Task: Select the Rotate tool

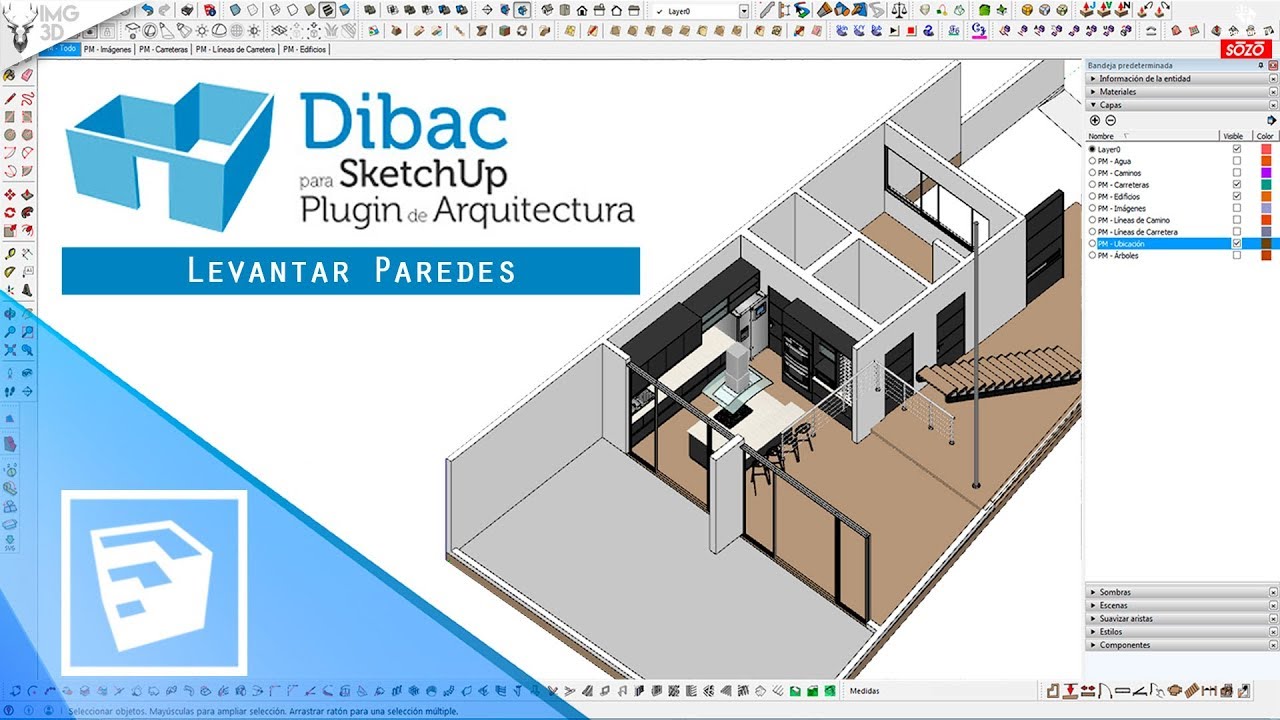Action: 9,211
